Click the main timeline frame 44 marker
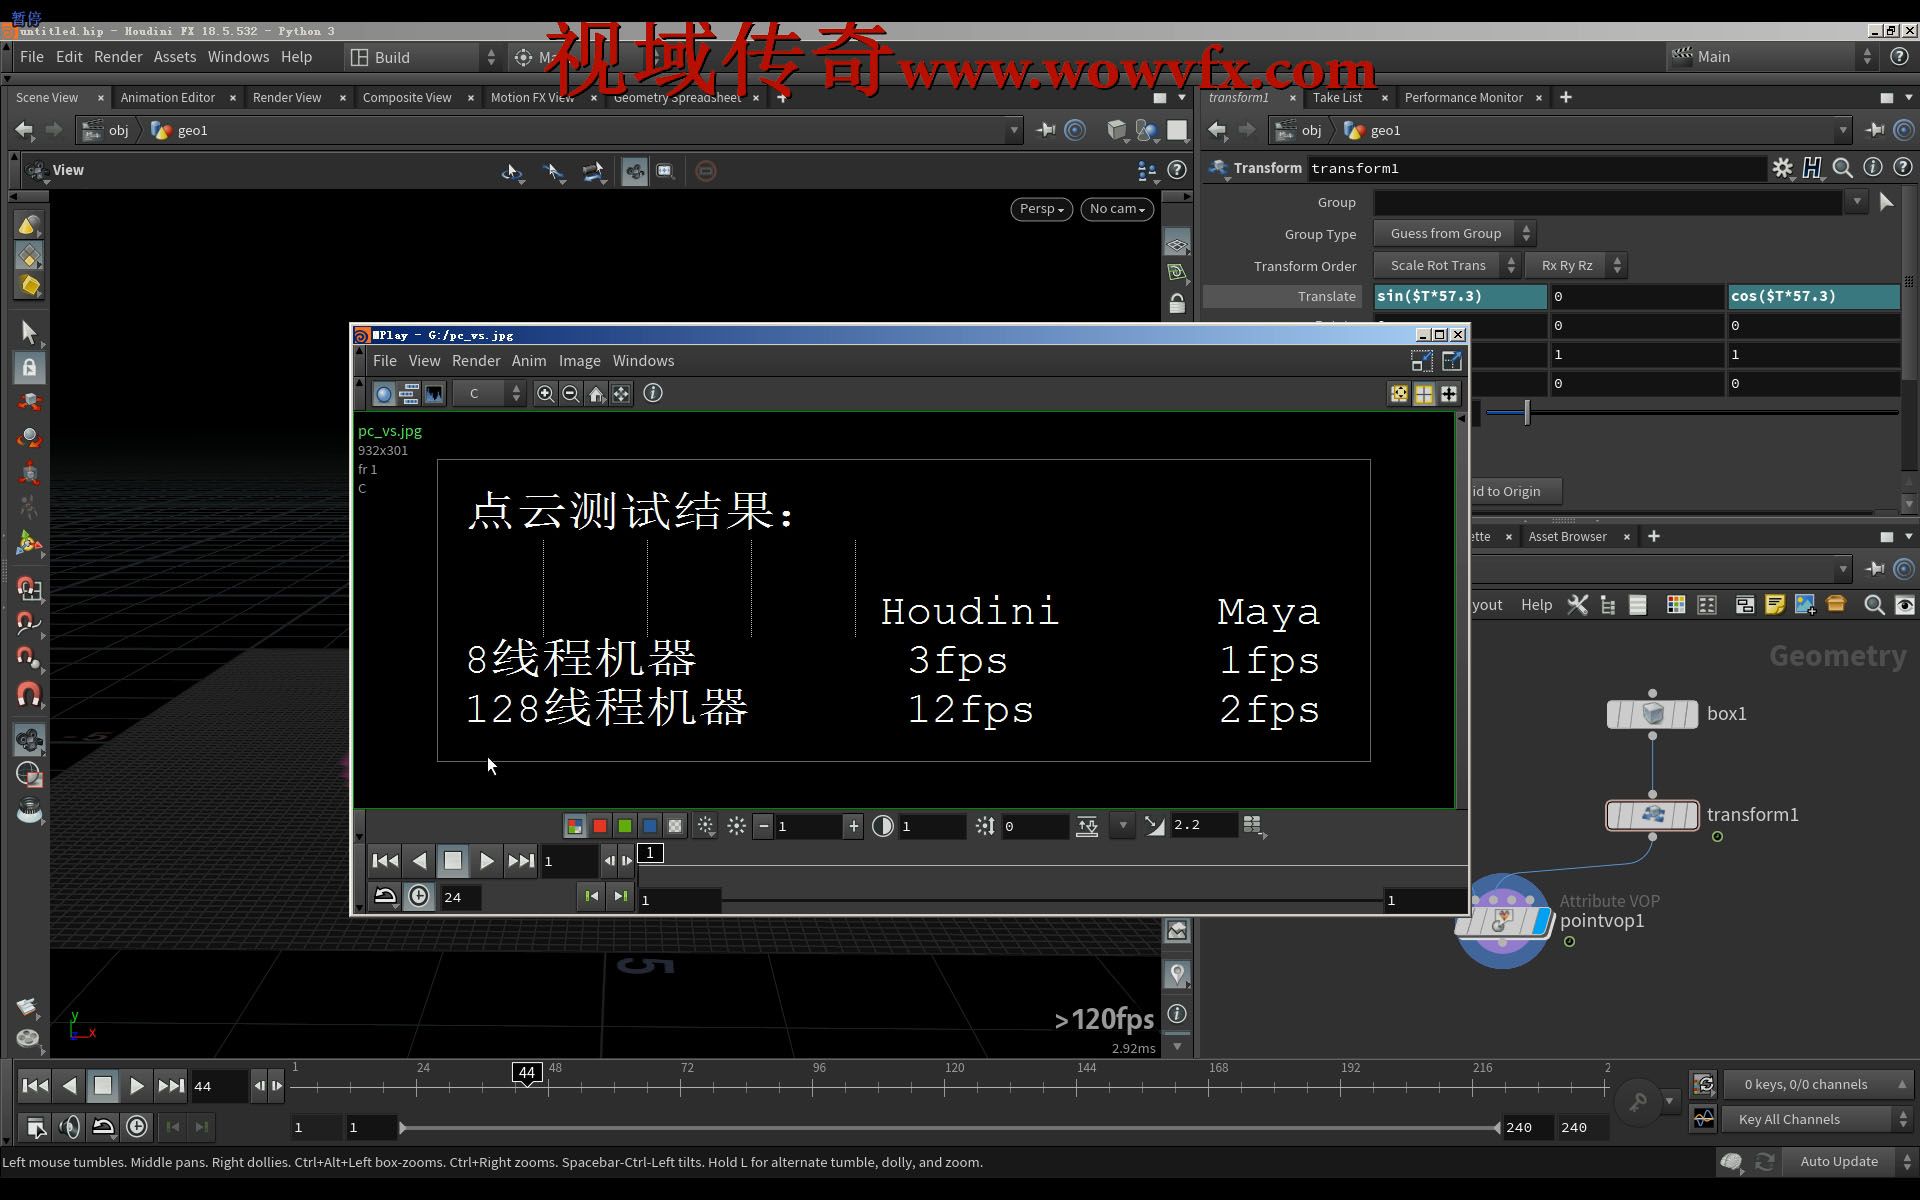The width and height of the screenshot is (1920, 1200). [x=527, y=1073]
